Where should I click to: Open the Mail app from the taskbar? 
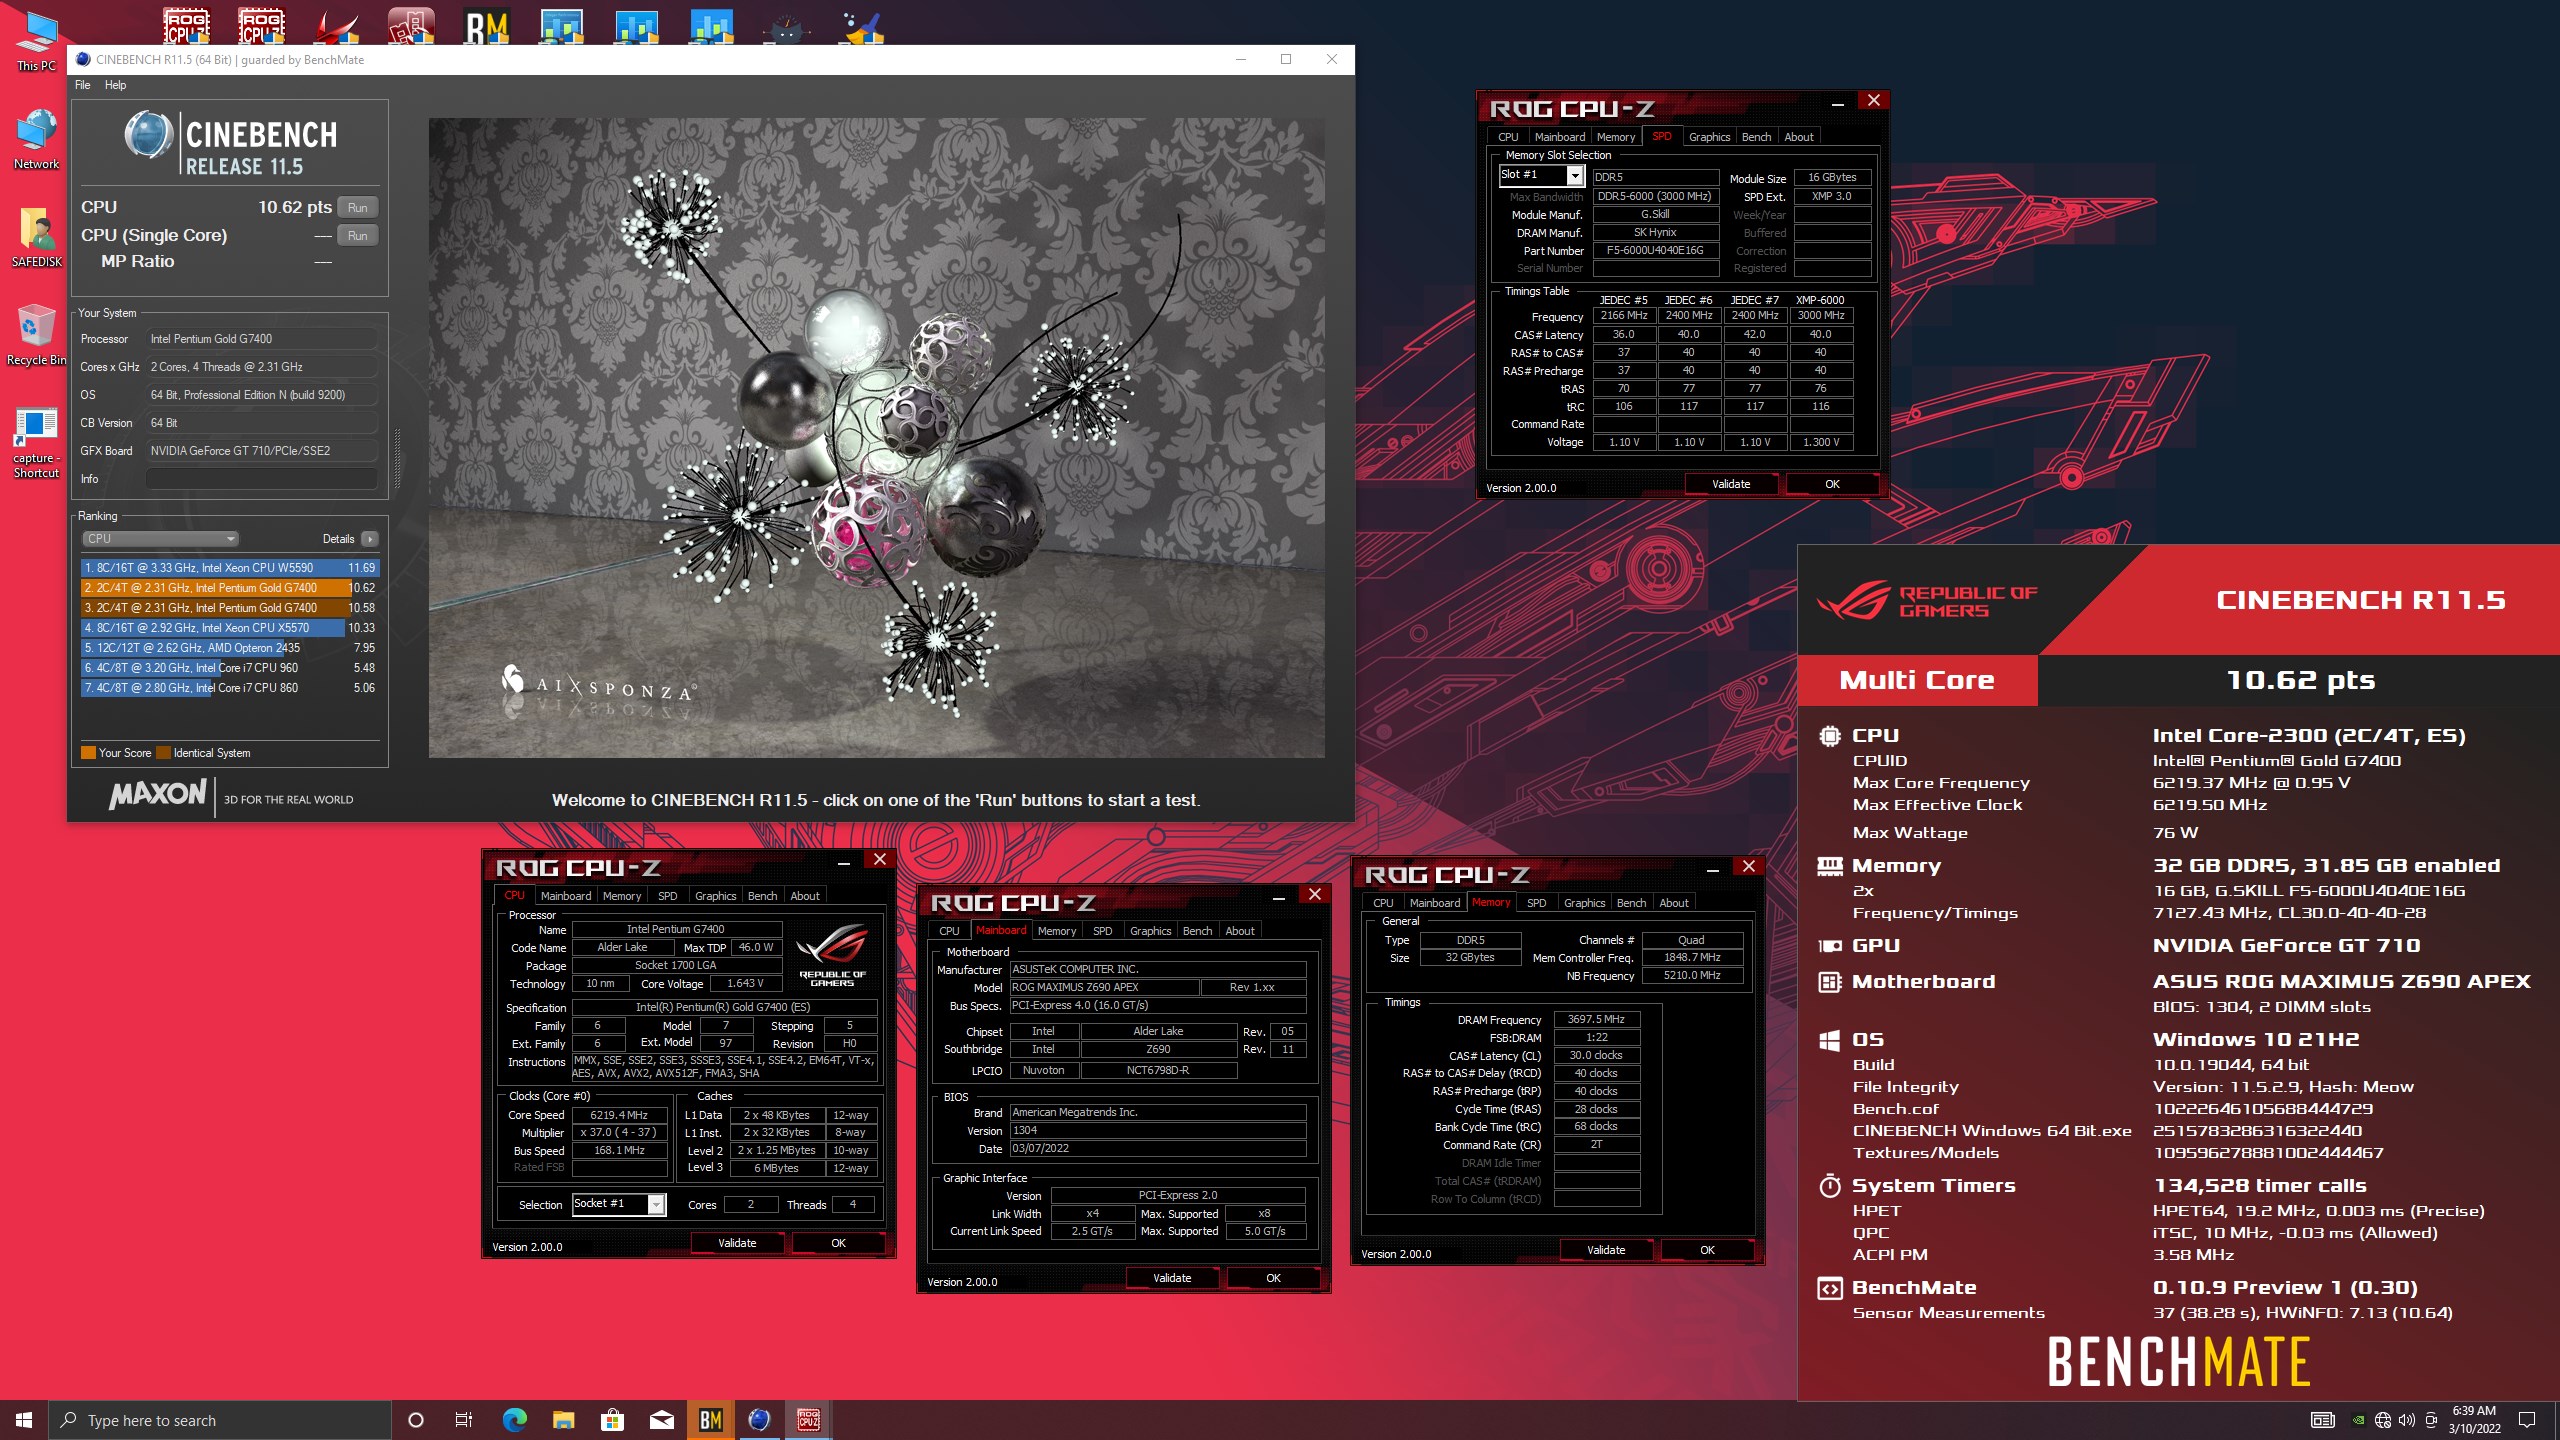[x=661, y=1420]
